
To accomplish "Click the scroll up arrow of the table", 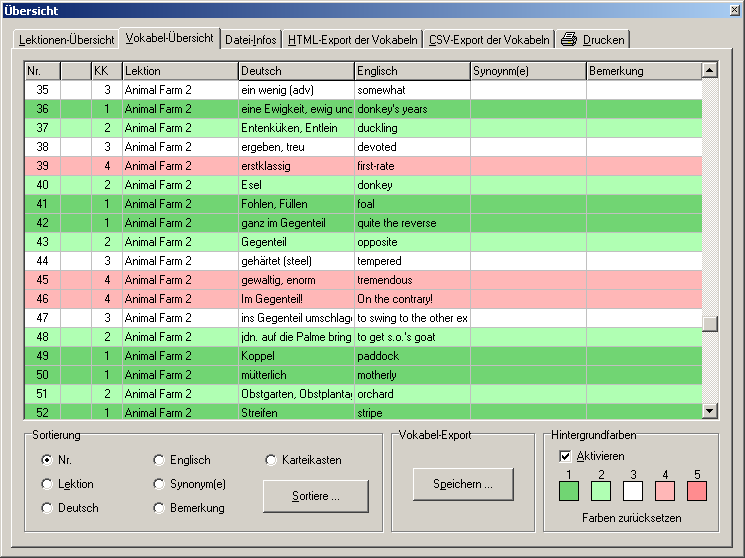I will click(710, 71).
